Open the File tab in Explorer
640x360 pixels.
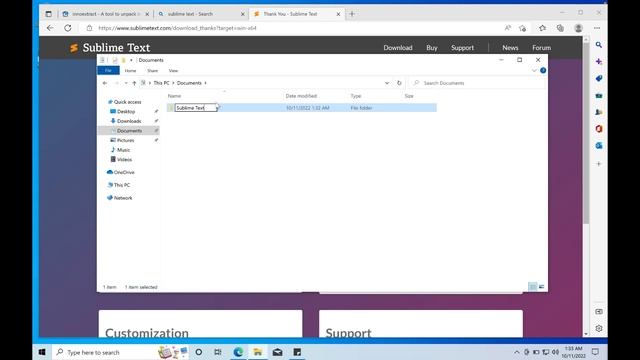click(x=108, y=71)
